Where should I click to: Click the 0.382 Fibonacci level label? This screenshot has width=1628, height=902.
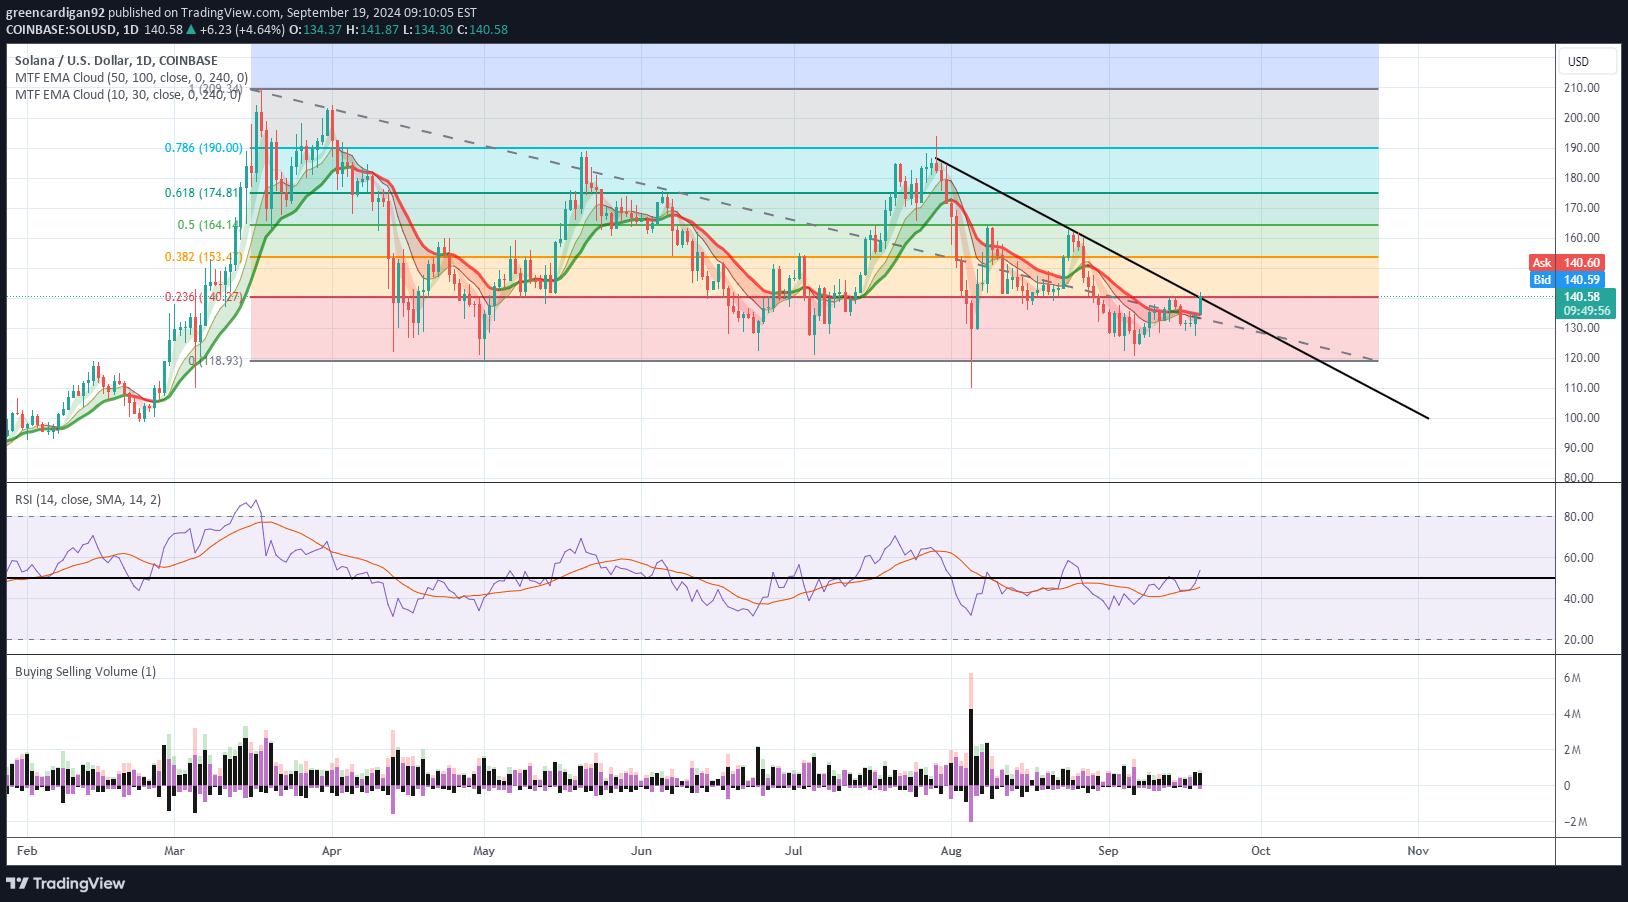tap(203, 257)
